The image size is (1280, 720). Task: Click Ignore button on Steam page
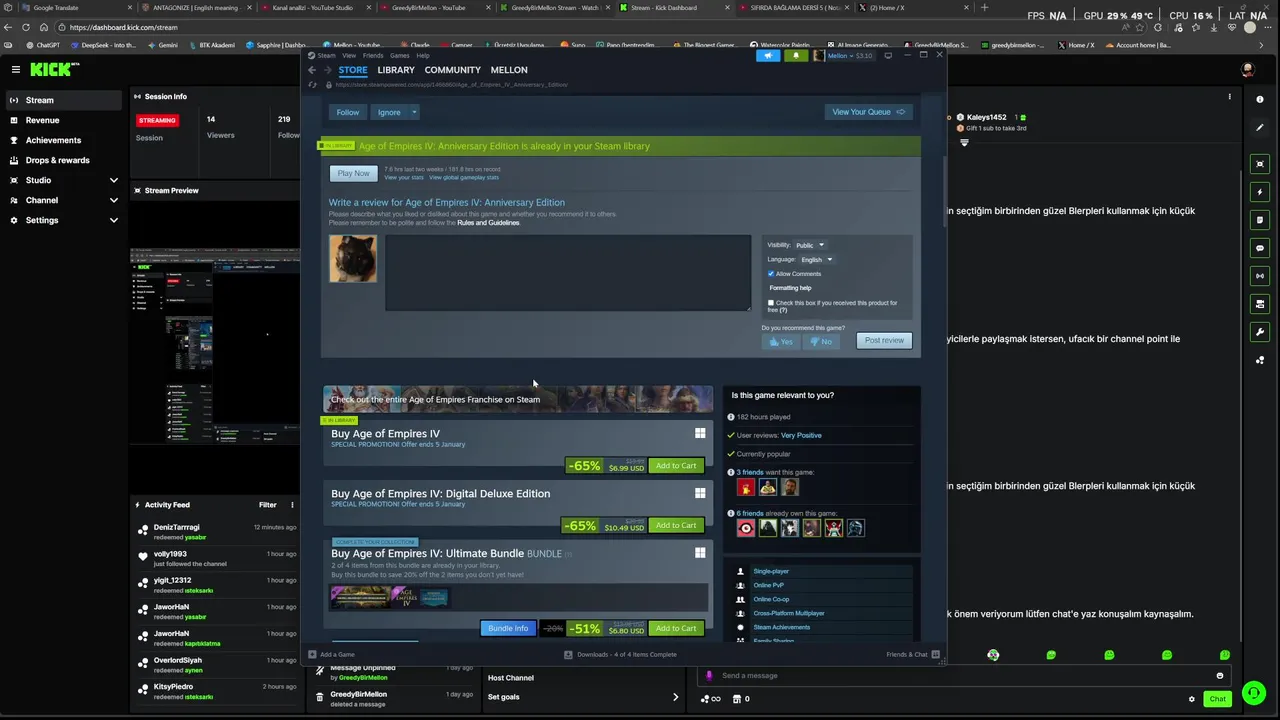coord(389,112)
